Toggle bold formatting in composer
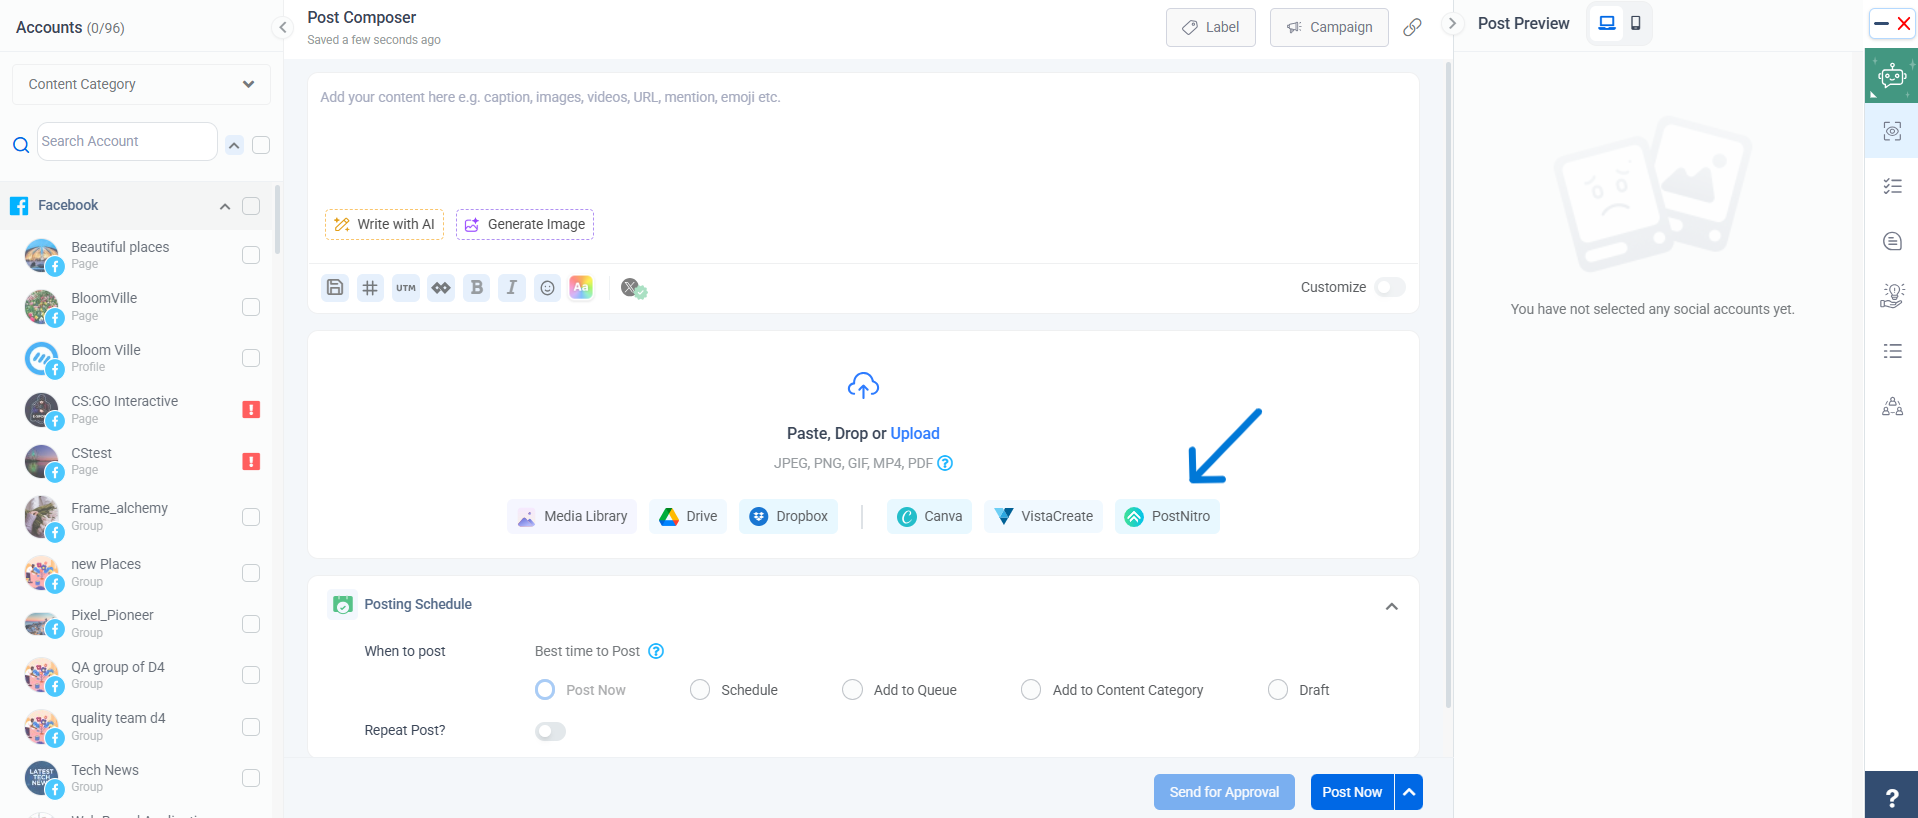Viewport: 1918px width, 818px height. [476, 288]
